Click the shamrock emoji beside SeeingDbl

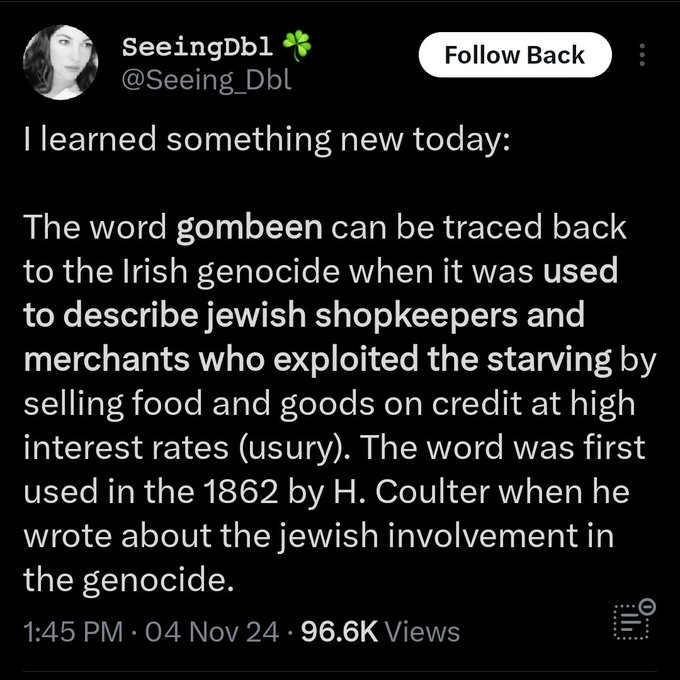297,46
